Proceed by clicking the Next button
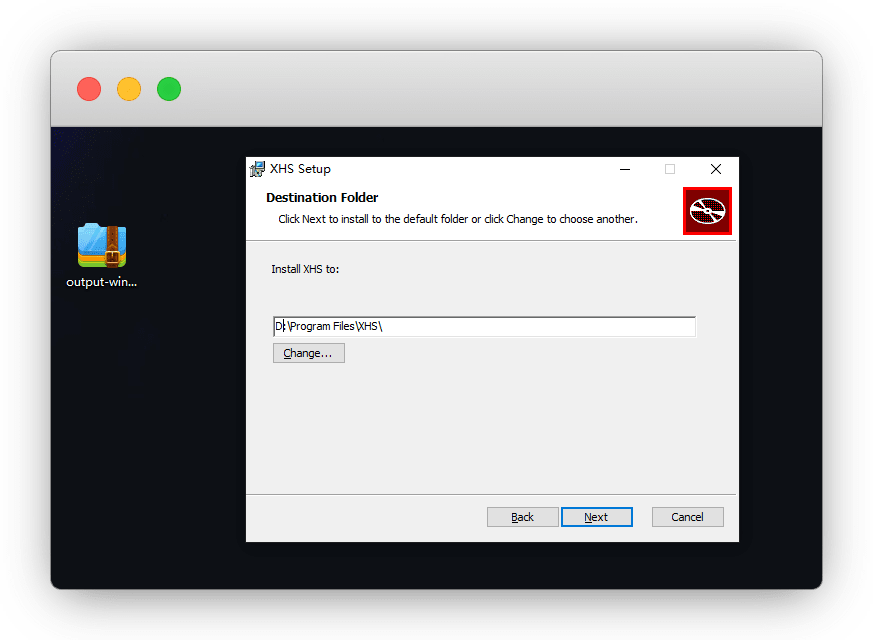The height and width of the screenshot is (640, 873). (596, 517)
